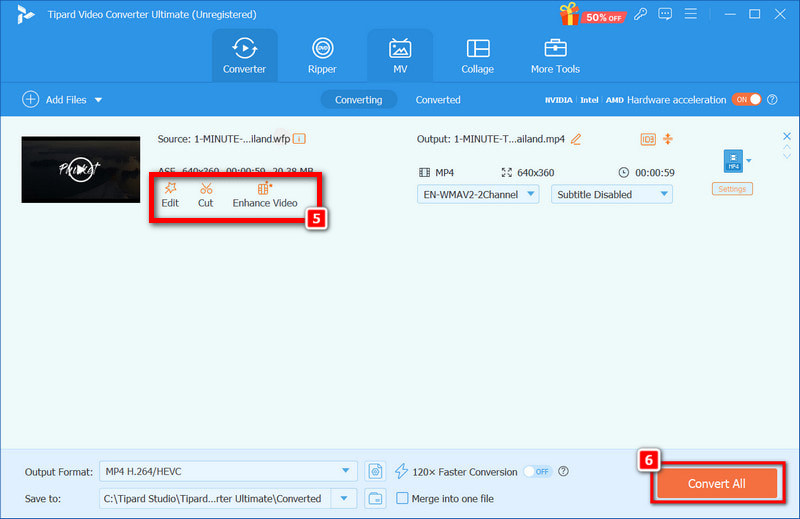Click the output resolution 640x360 text
The height and width of the screenshot is (519, 800).
point(535,173)
